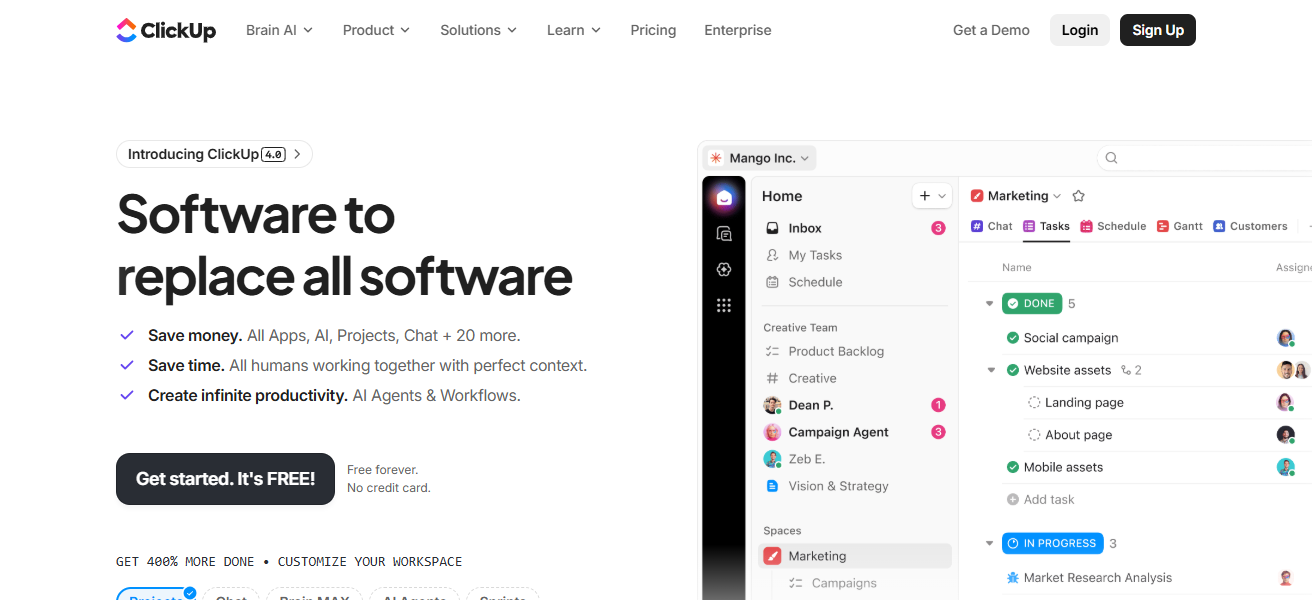The height and width of the screenshot is (600, 1312).
Task: Toggle the Mobile assets status checkmark
Action: pos(1013,467)
